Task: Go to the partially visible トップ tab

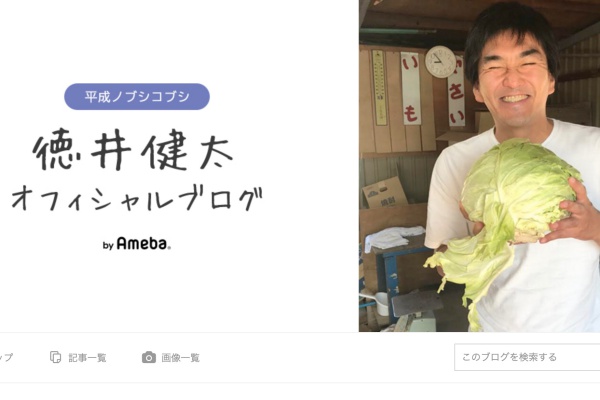Action: click(x=6, y=358)
